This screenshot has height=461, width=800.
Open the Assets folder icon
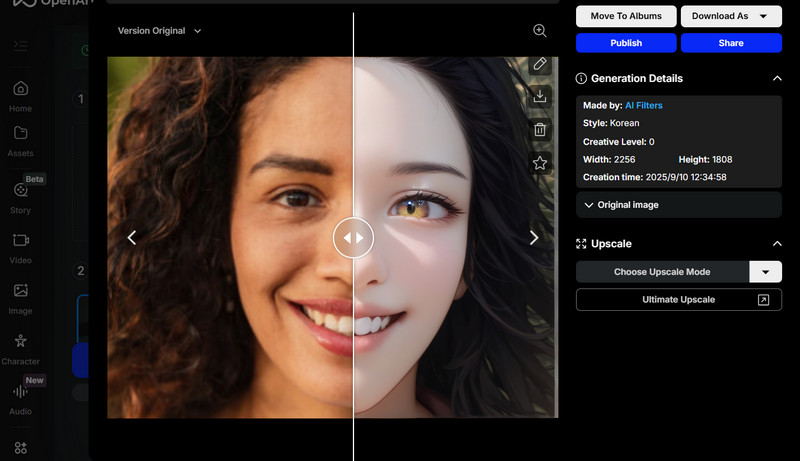click(x=20, y=133)
